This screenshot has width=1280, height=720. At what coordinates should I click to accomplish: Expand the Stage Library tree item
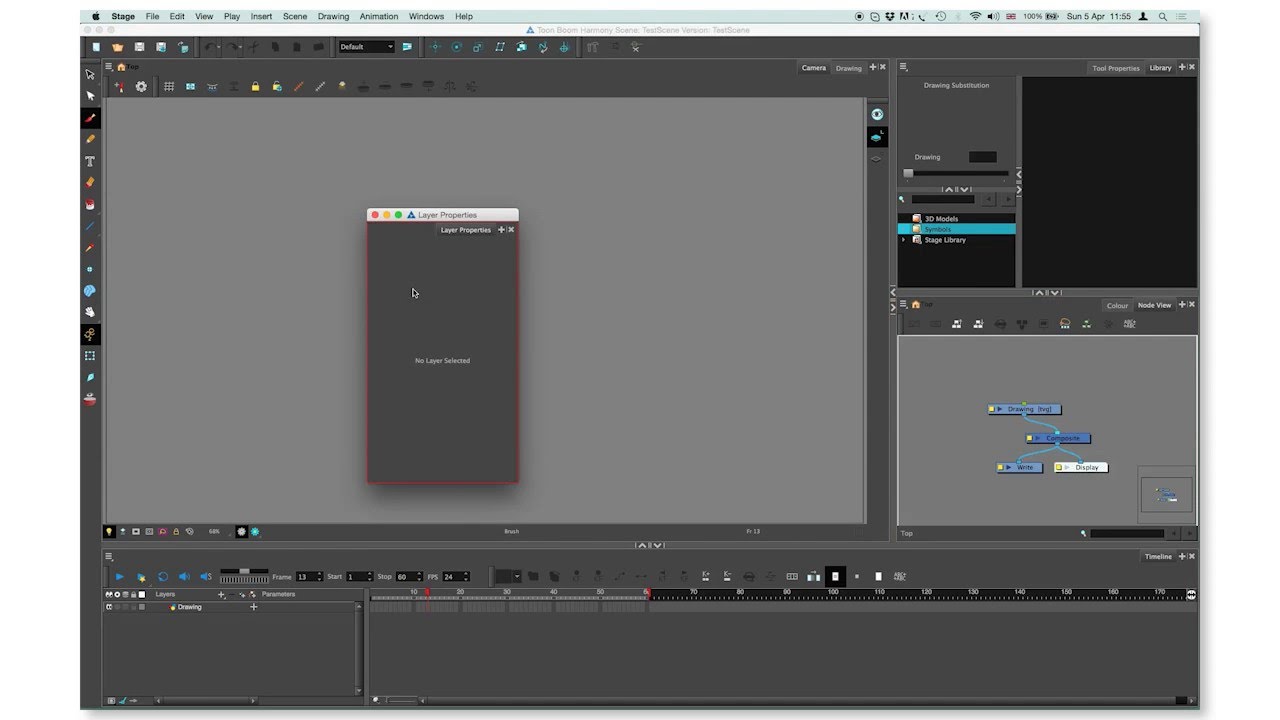[903, 240]
